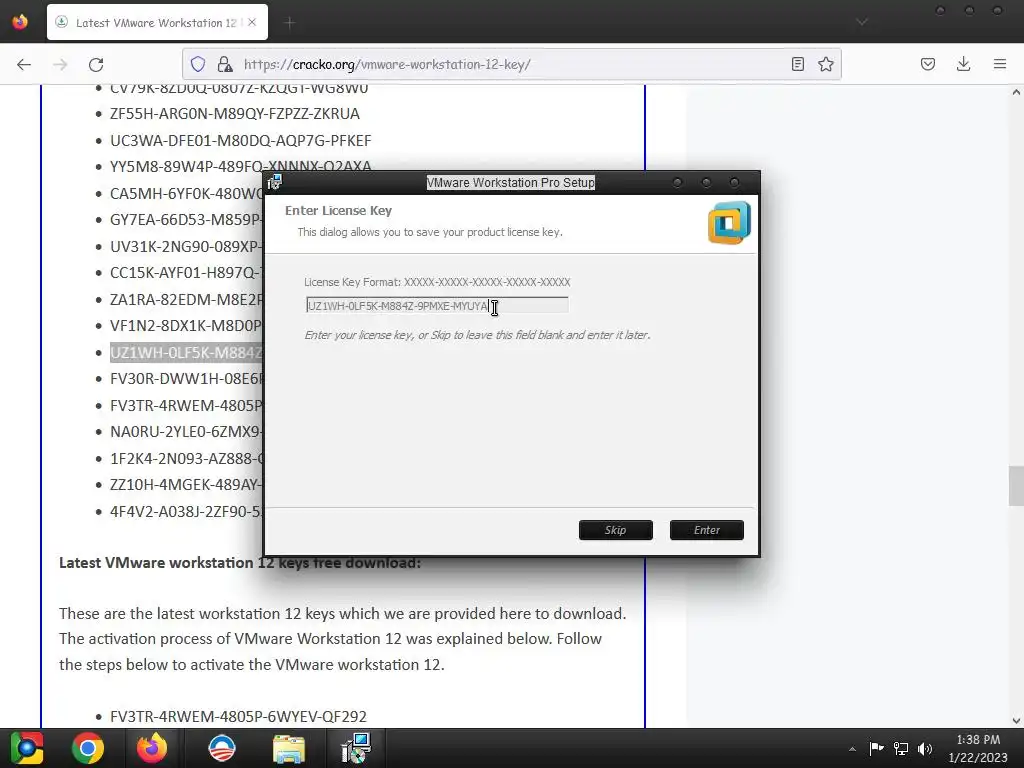Open the Firefox downloads panel

tap(963, 64)
